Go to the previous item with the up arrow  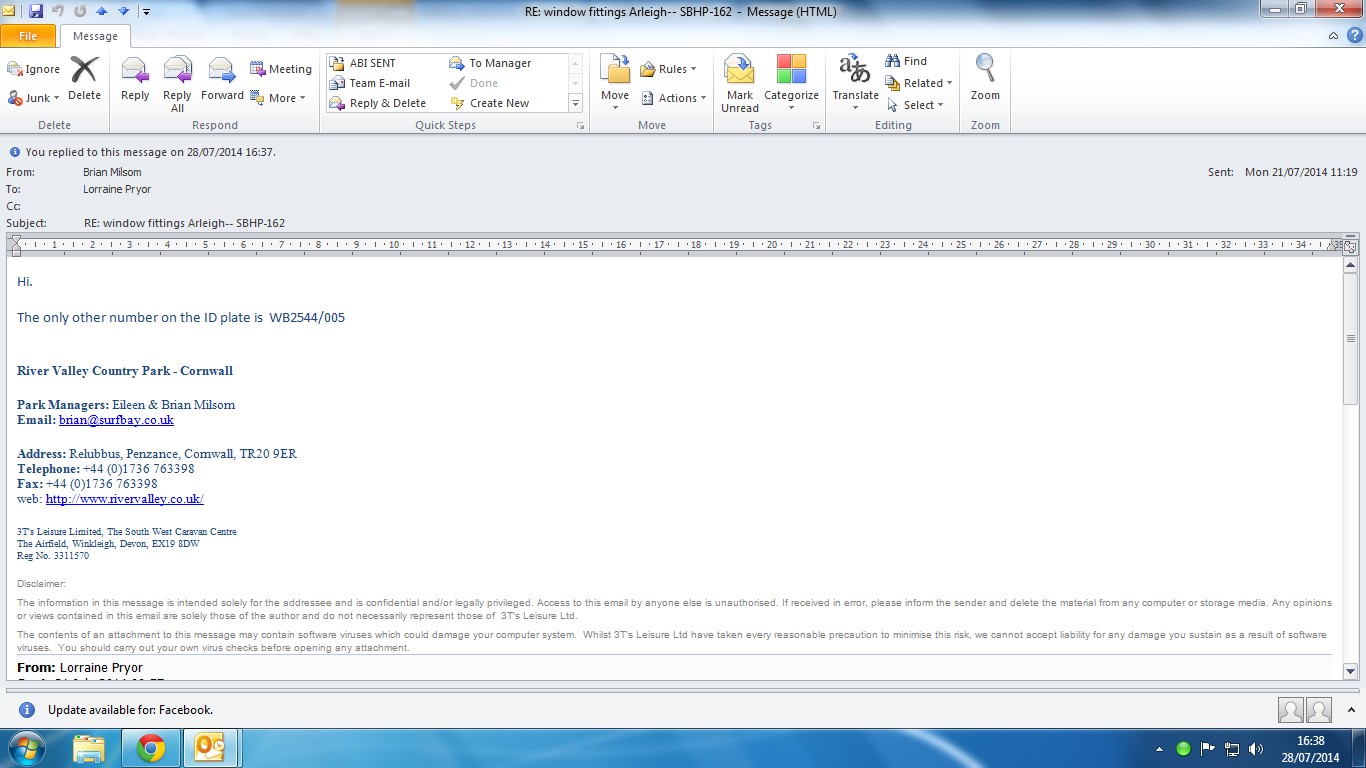tap(102, 12)
